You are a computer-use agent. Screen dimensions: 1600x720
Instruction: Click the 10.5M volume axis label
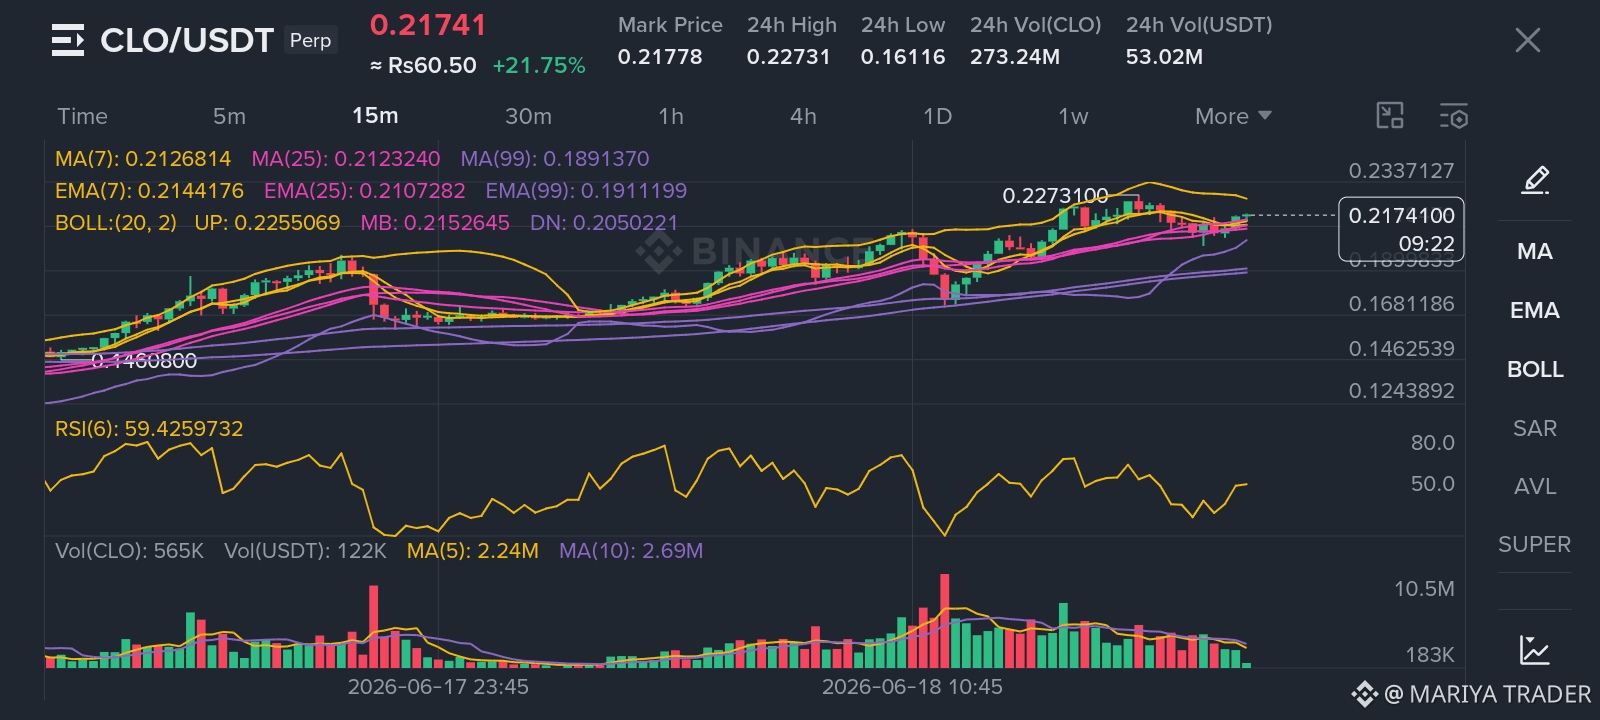(x=1424, y=589)
